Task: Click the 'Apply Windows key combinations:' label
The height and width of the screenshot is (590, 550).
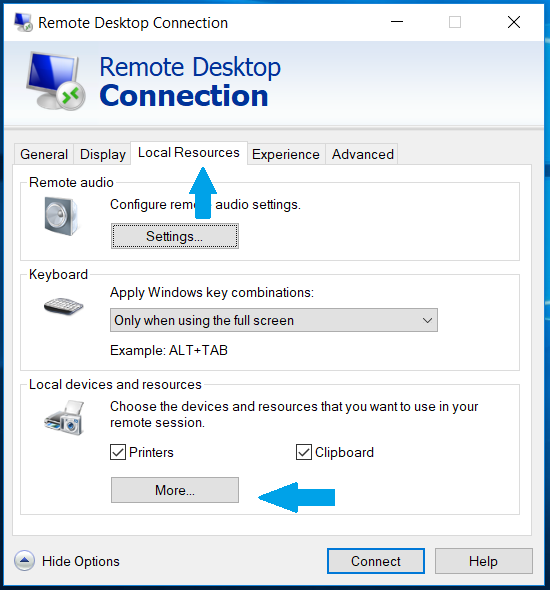Action: point(212,292)
